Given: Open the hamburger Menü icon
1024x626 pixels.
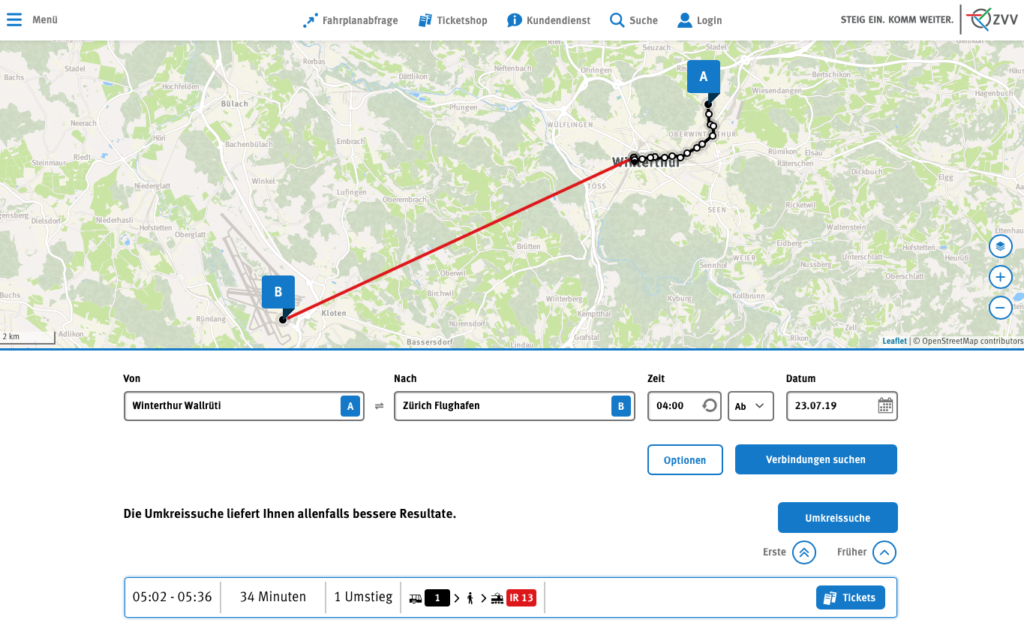Looking at the screenshot, I should click(x=14, y=20).
